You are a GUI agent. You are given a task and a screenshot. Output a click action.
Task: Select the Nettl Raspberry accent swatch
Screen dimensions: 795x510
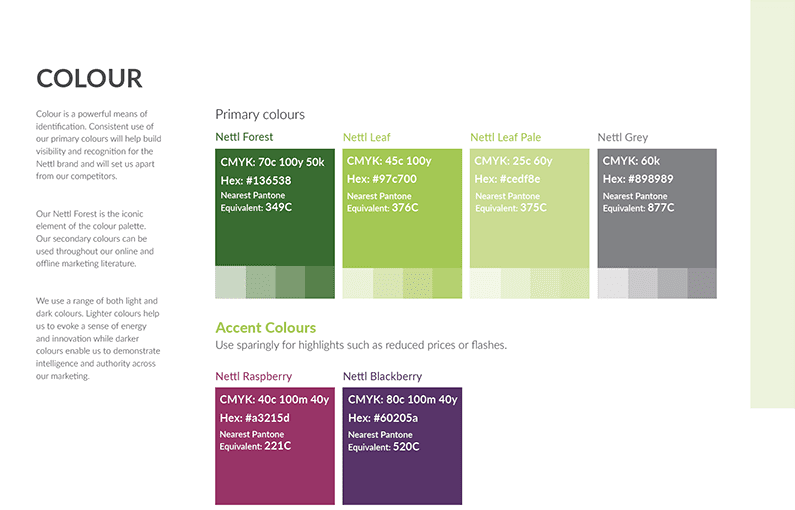pyautogui.click(x=275, y=446)
